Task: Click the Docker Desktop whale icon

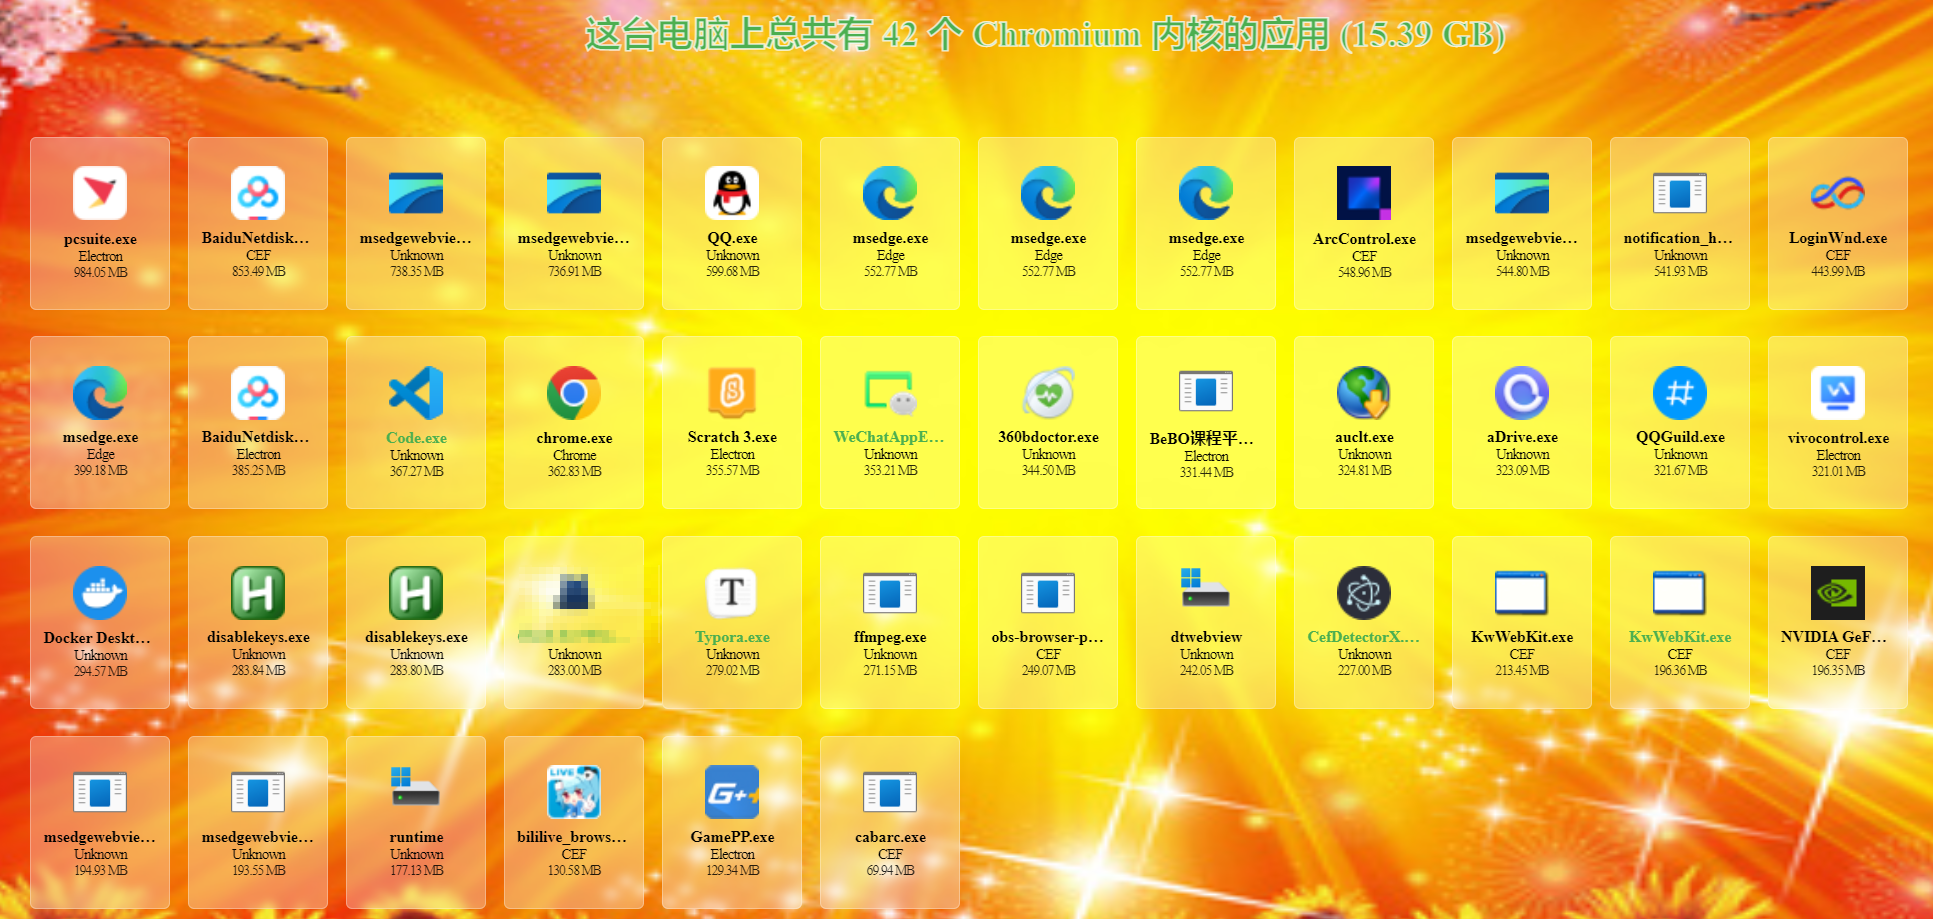Action: pos(100,593)
